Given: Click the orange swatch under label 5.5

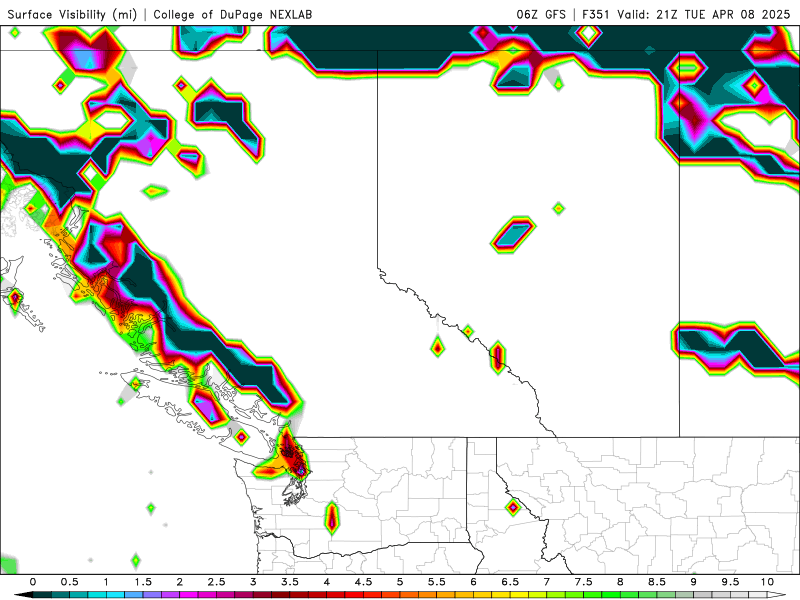Looking at the screenshot, I should [x=446, y=595].
